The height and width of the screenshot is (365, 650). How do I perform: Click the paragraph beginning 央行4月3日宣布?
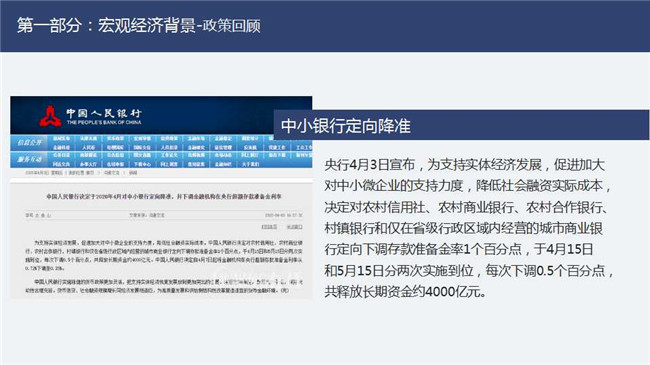pyautogui.click(x=468, y=228)
